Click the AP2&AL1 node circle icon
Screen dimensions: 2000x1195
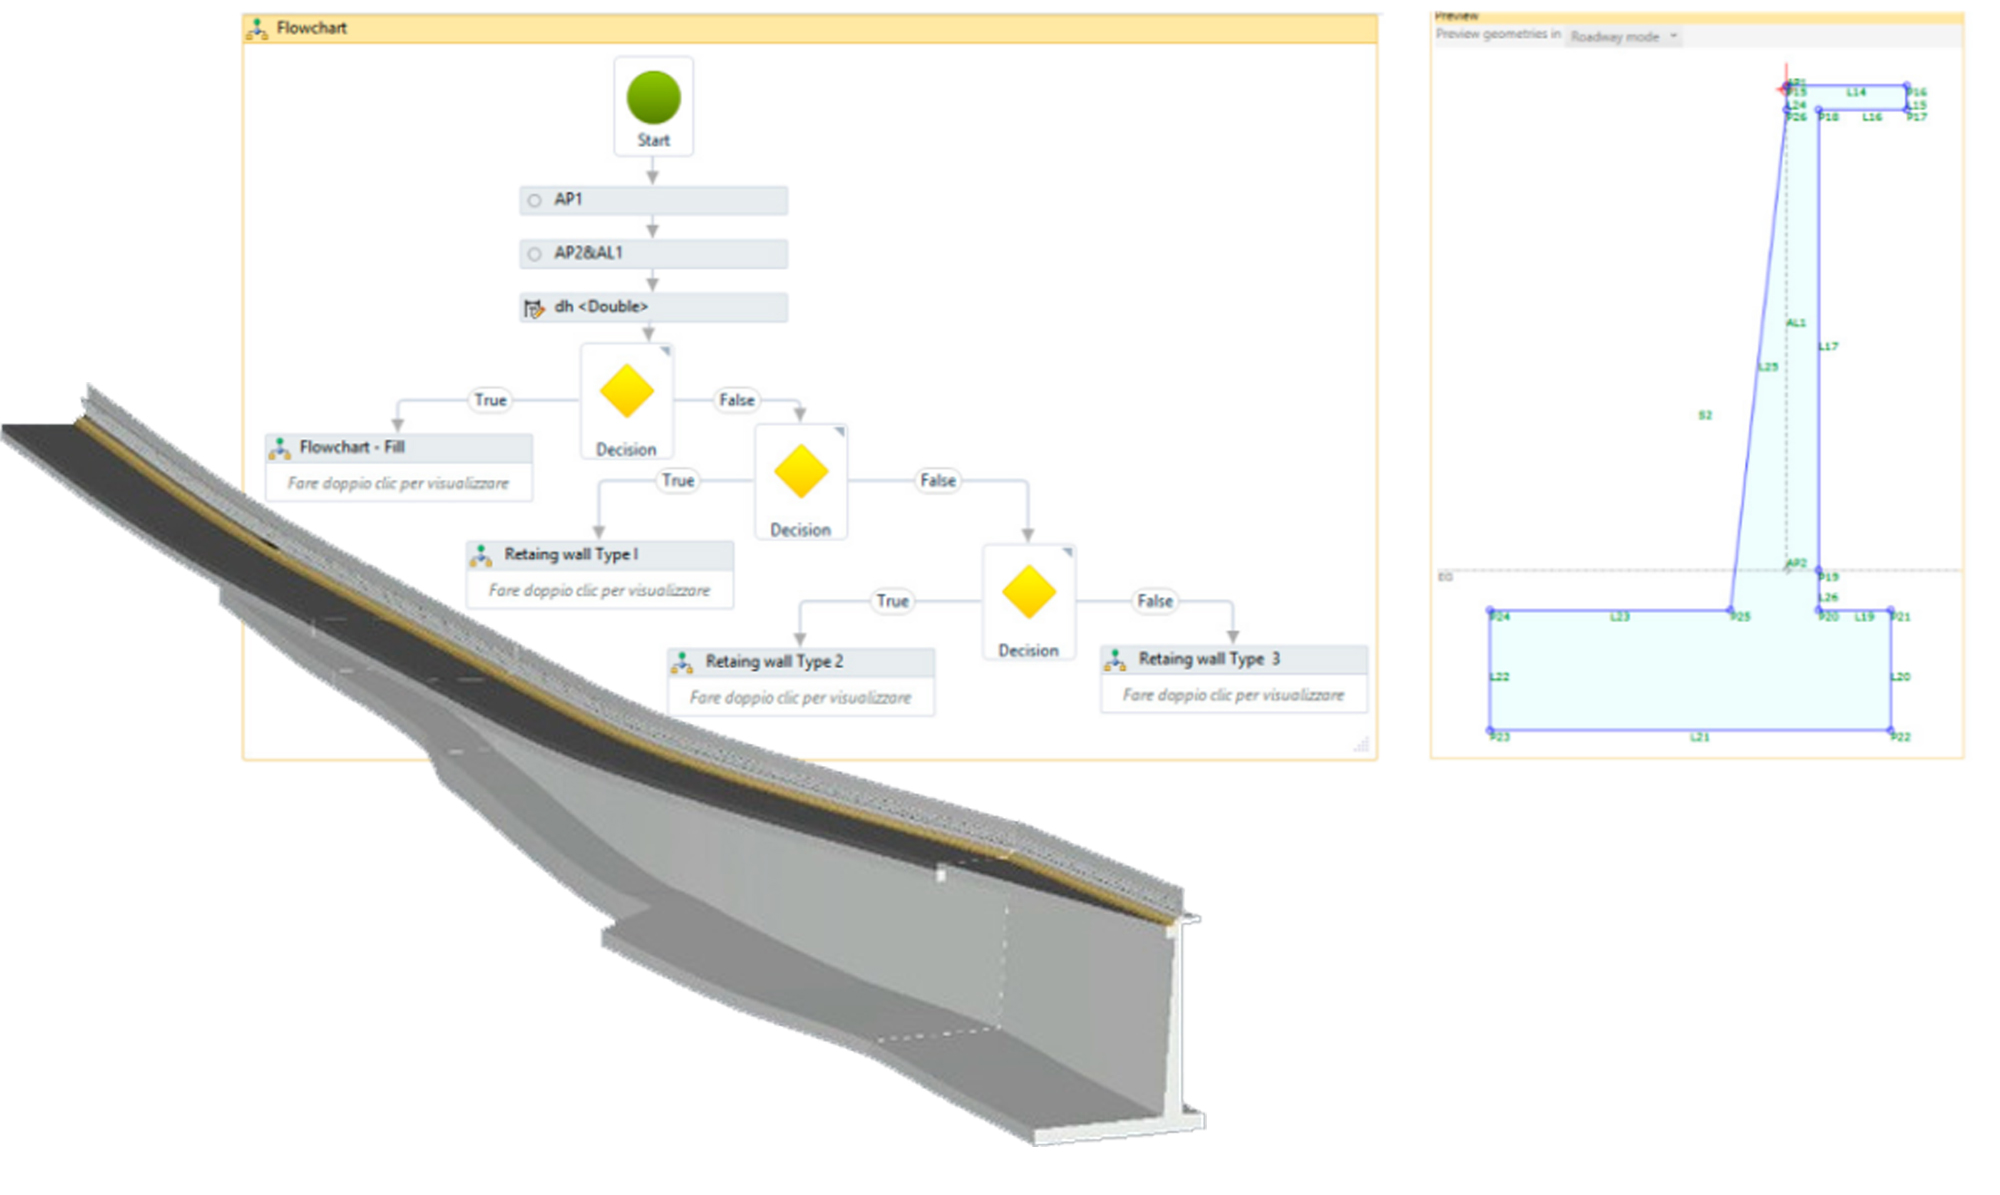(x=535, y=254)
